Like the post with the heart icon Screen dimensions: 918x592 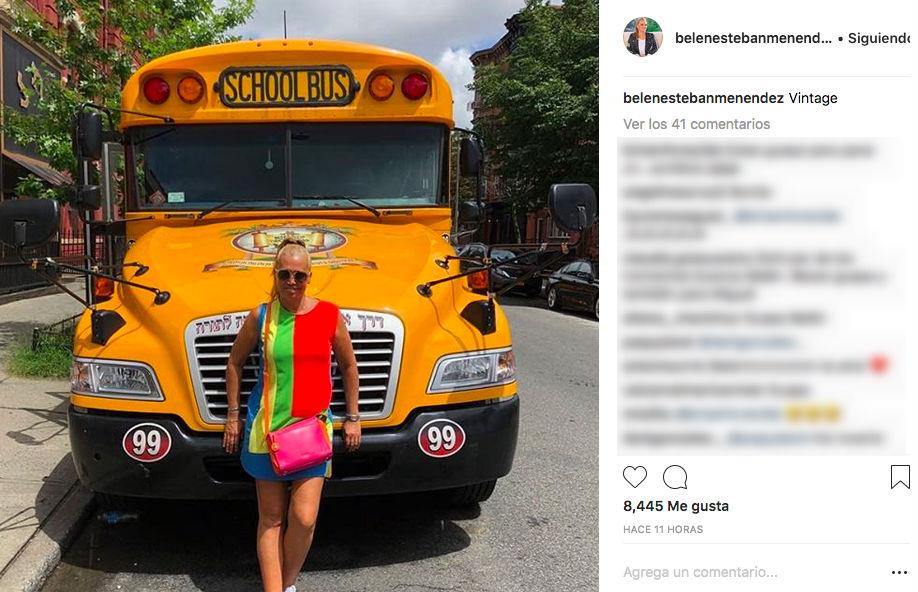pyautogui.click(x=635, y=477)
